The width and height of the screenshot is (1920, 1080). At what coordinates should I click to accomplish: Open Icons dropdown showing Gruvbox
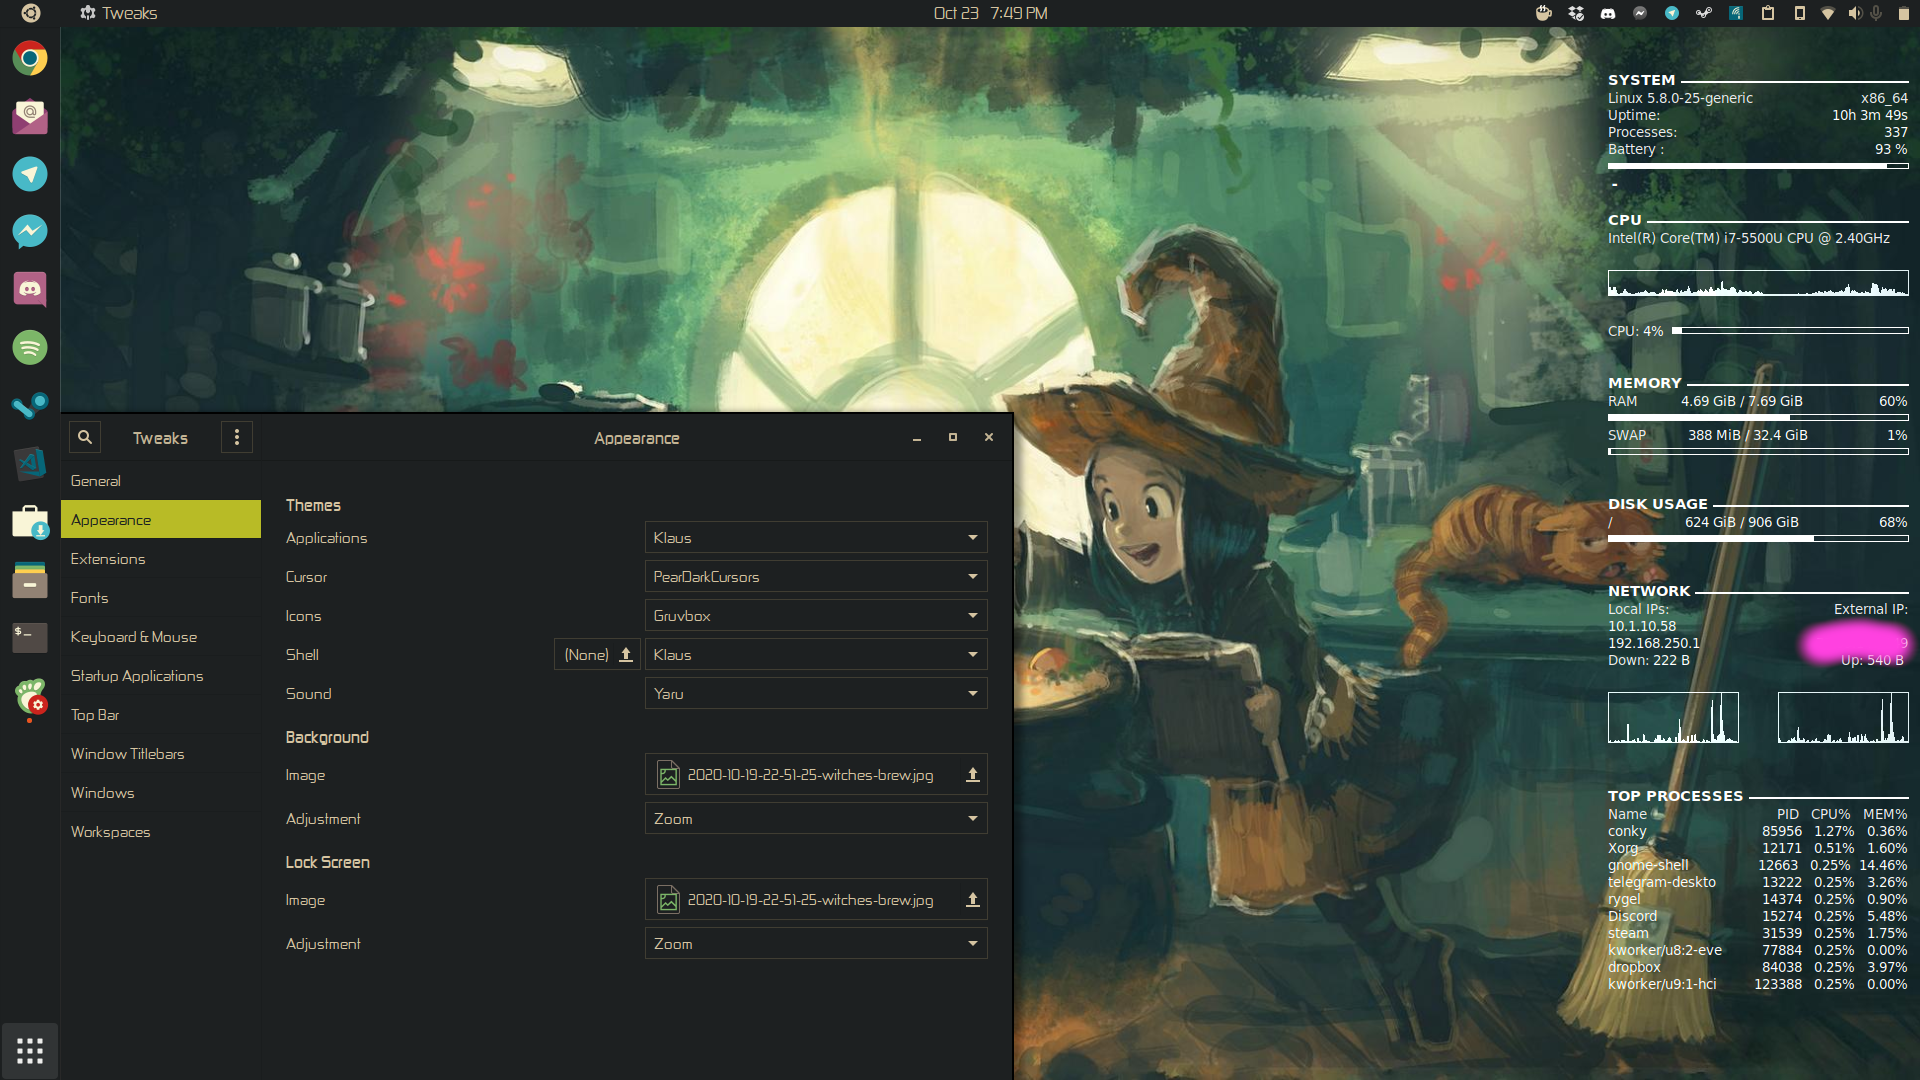point(816,616)
